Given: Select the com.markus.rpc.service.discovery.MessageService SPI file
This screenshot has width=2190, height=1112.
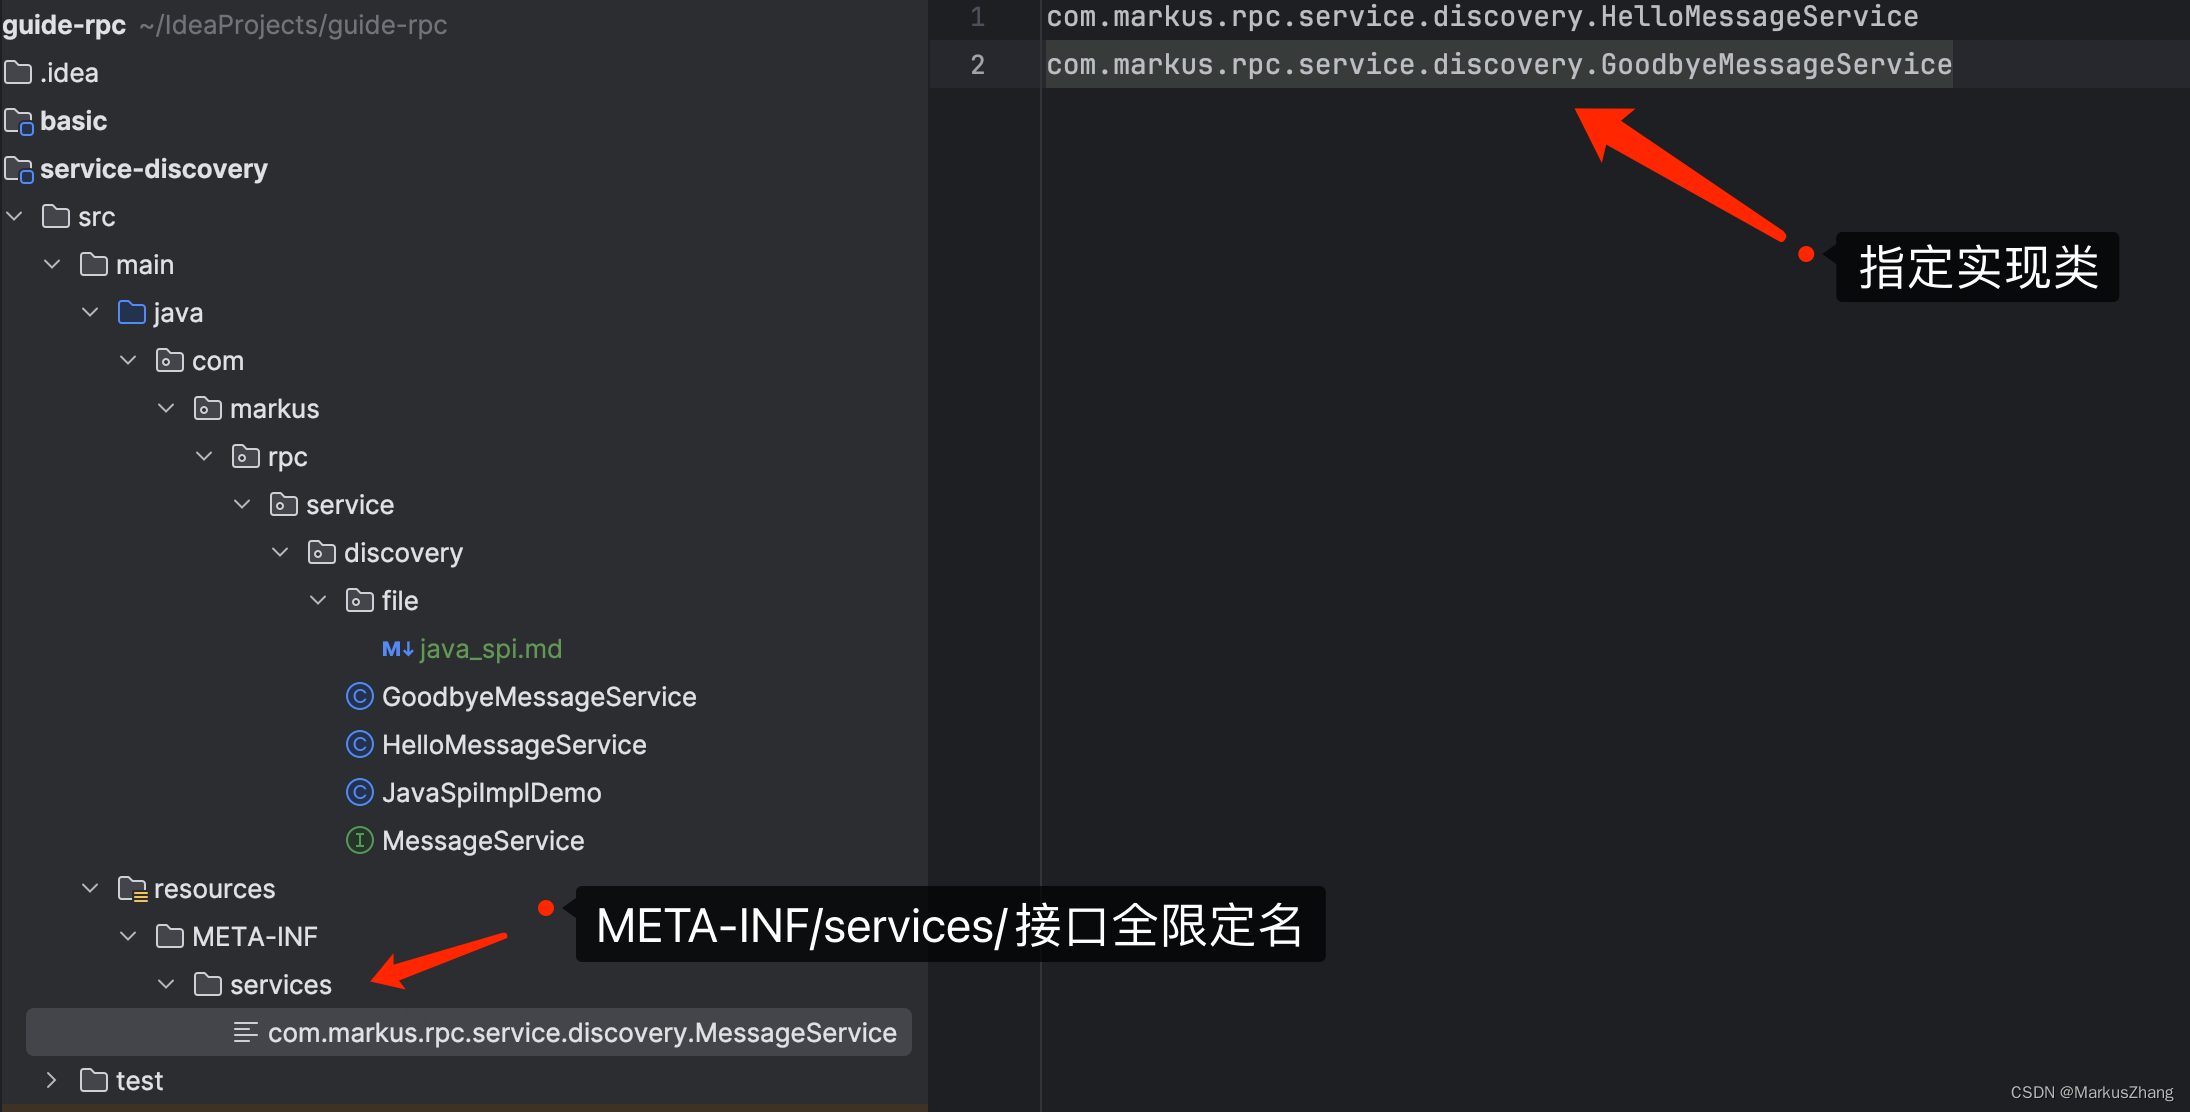Looking at the screenshot, I should [x=469, y=1032].
